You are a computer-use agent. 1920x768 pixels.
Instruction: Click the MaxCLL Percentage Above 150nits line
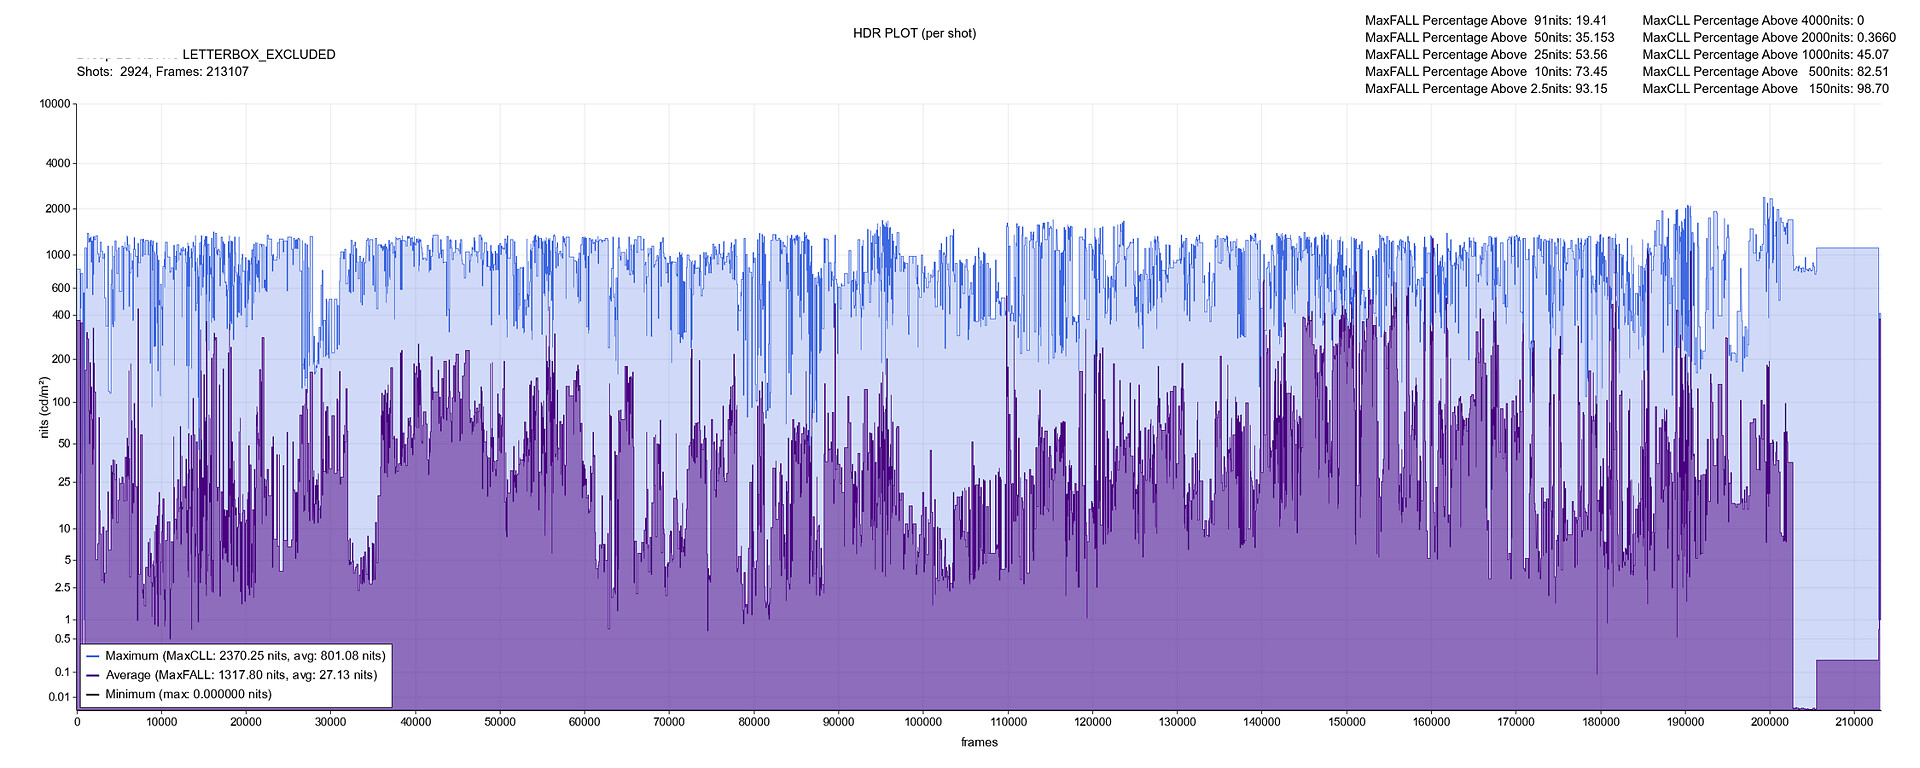click(1766, 88)
